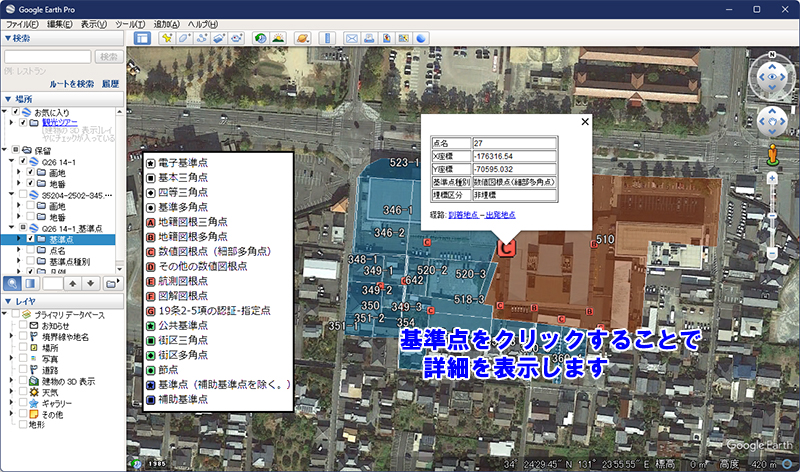The height and width of the screenshot is (472, 800).
Task: Expand the 観光ツアー folder
Action: click(12, 122)
